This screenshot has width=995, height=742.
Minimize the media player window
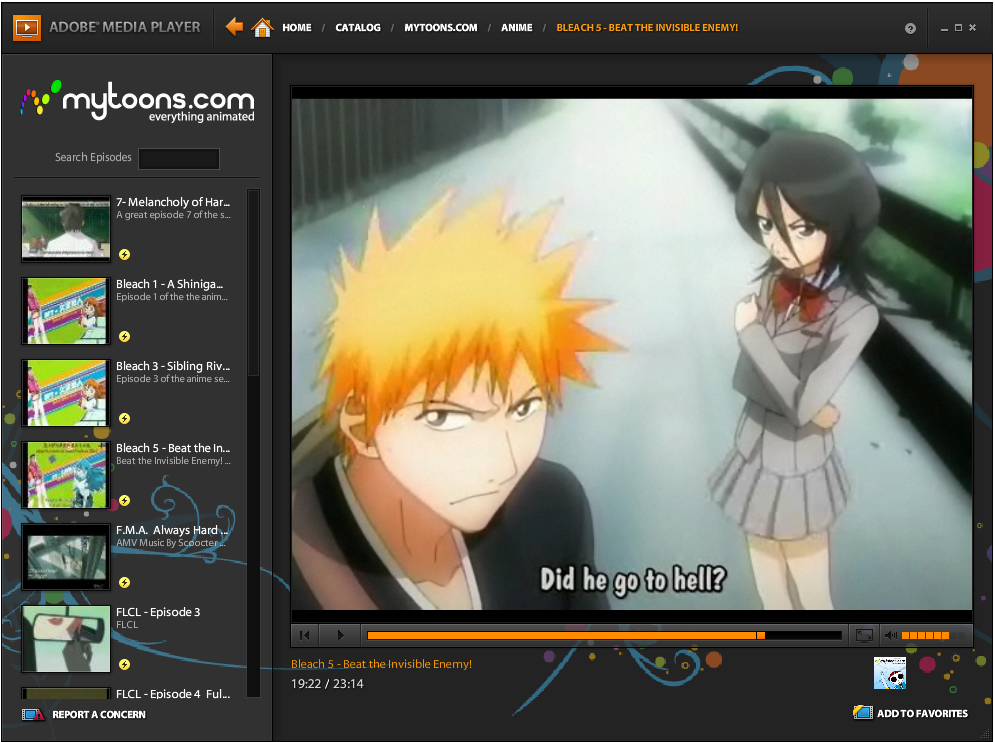click(x=944, y=28)
